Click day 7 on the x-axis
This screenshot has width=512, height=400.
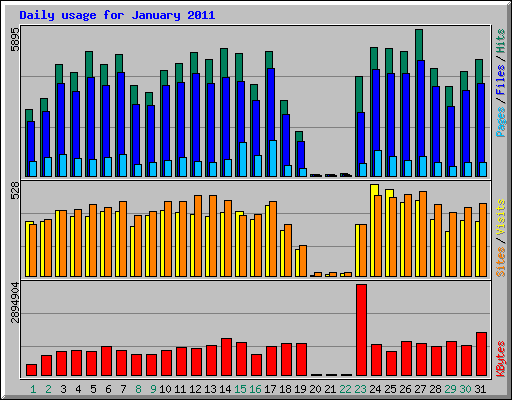pos(123,389)
